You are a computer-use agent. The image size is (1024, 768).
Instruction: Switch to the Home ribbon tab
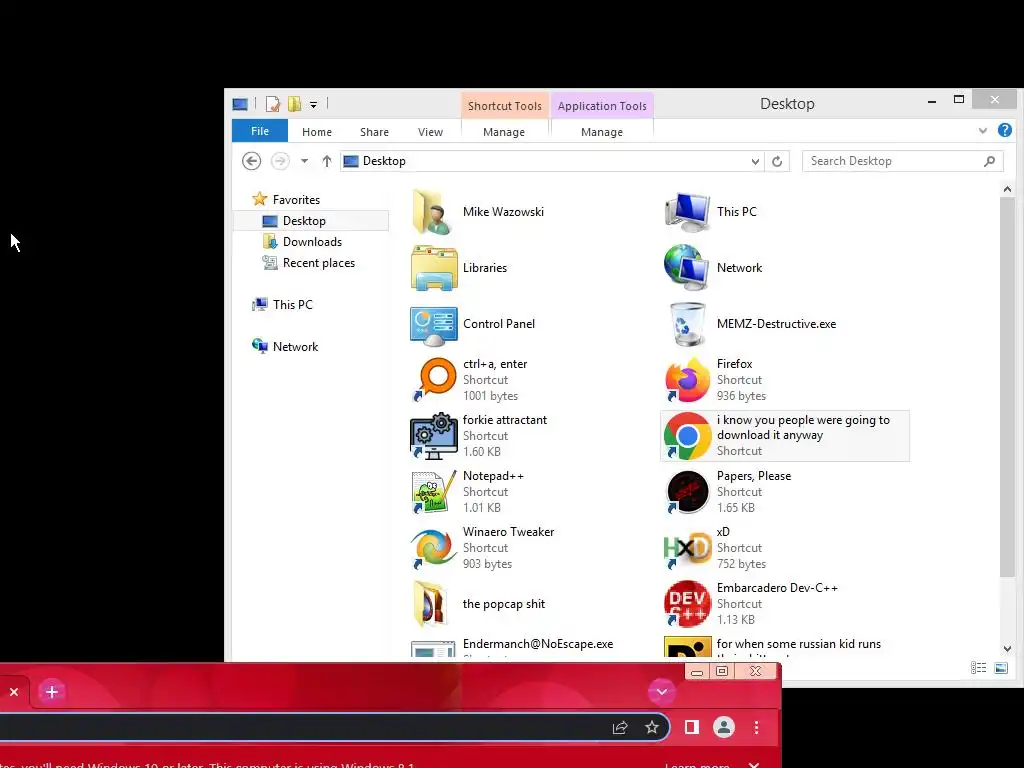pyautogui.click(x=317, y=132)
